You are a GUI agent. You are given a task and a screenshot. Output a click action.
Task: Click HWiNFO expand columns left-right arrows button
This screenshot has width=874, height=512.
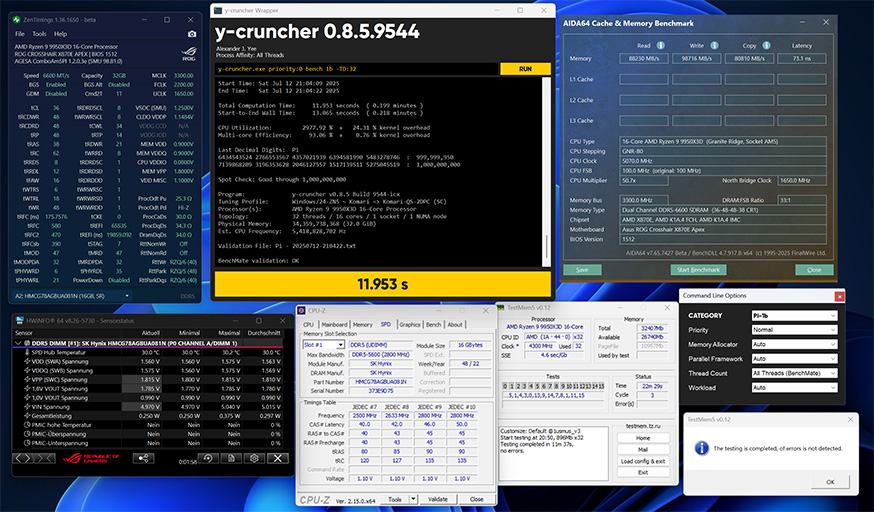click(23, 459)
